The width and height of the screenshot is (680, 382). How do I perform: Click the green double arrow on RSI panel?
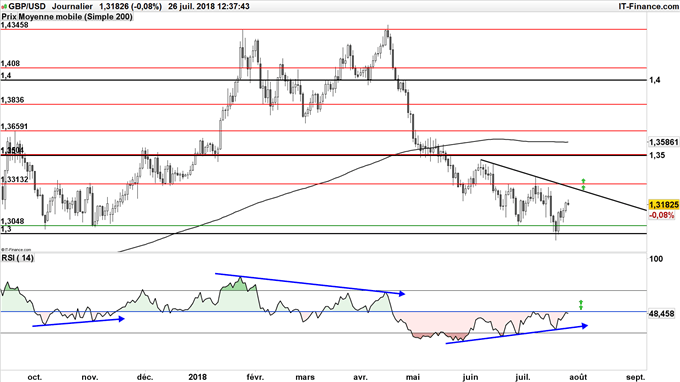[x=581, y=305]
